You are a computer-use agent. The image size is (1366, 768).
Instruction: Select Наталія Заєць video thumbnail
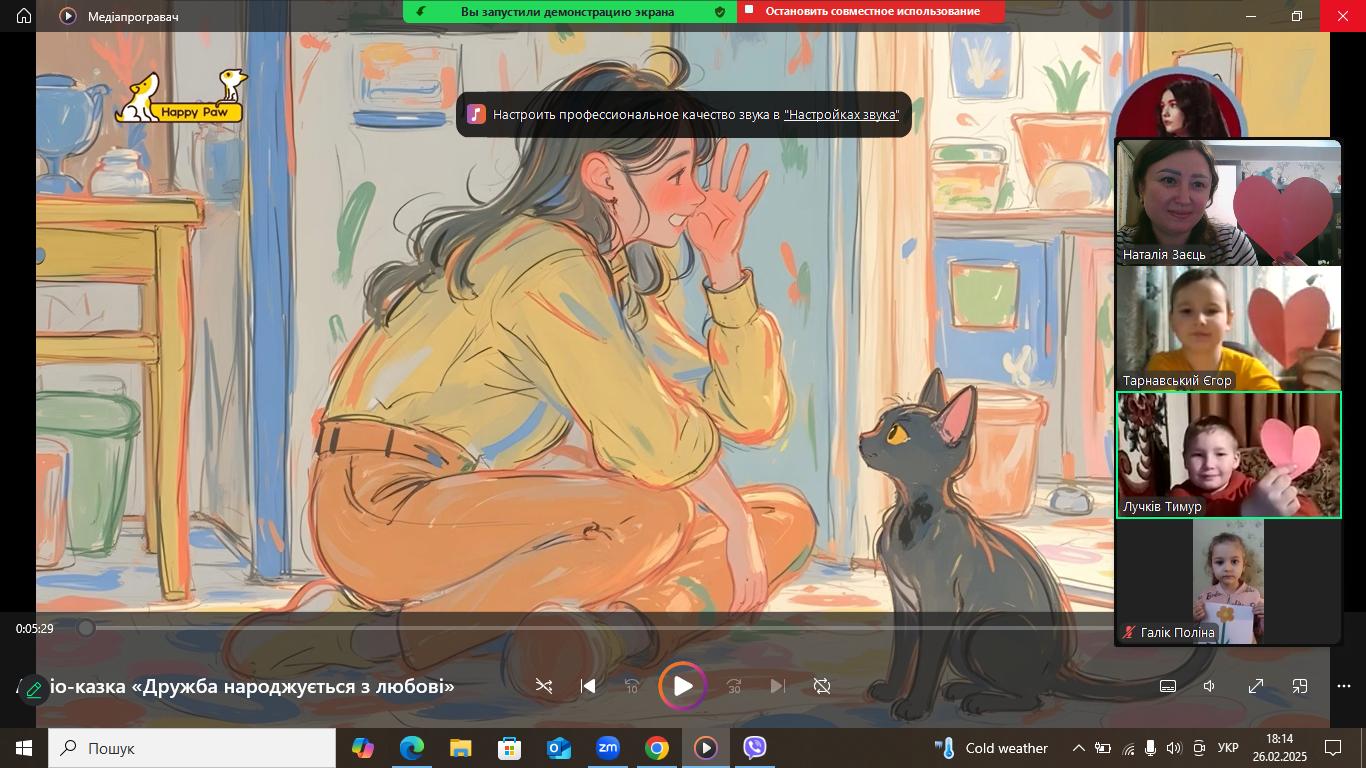(1228, 202)
